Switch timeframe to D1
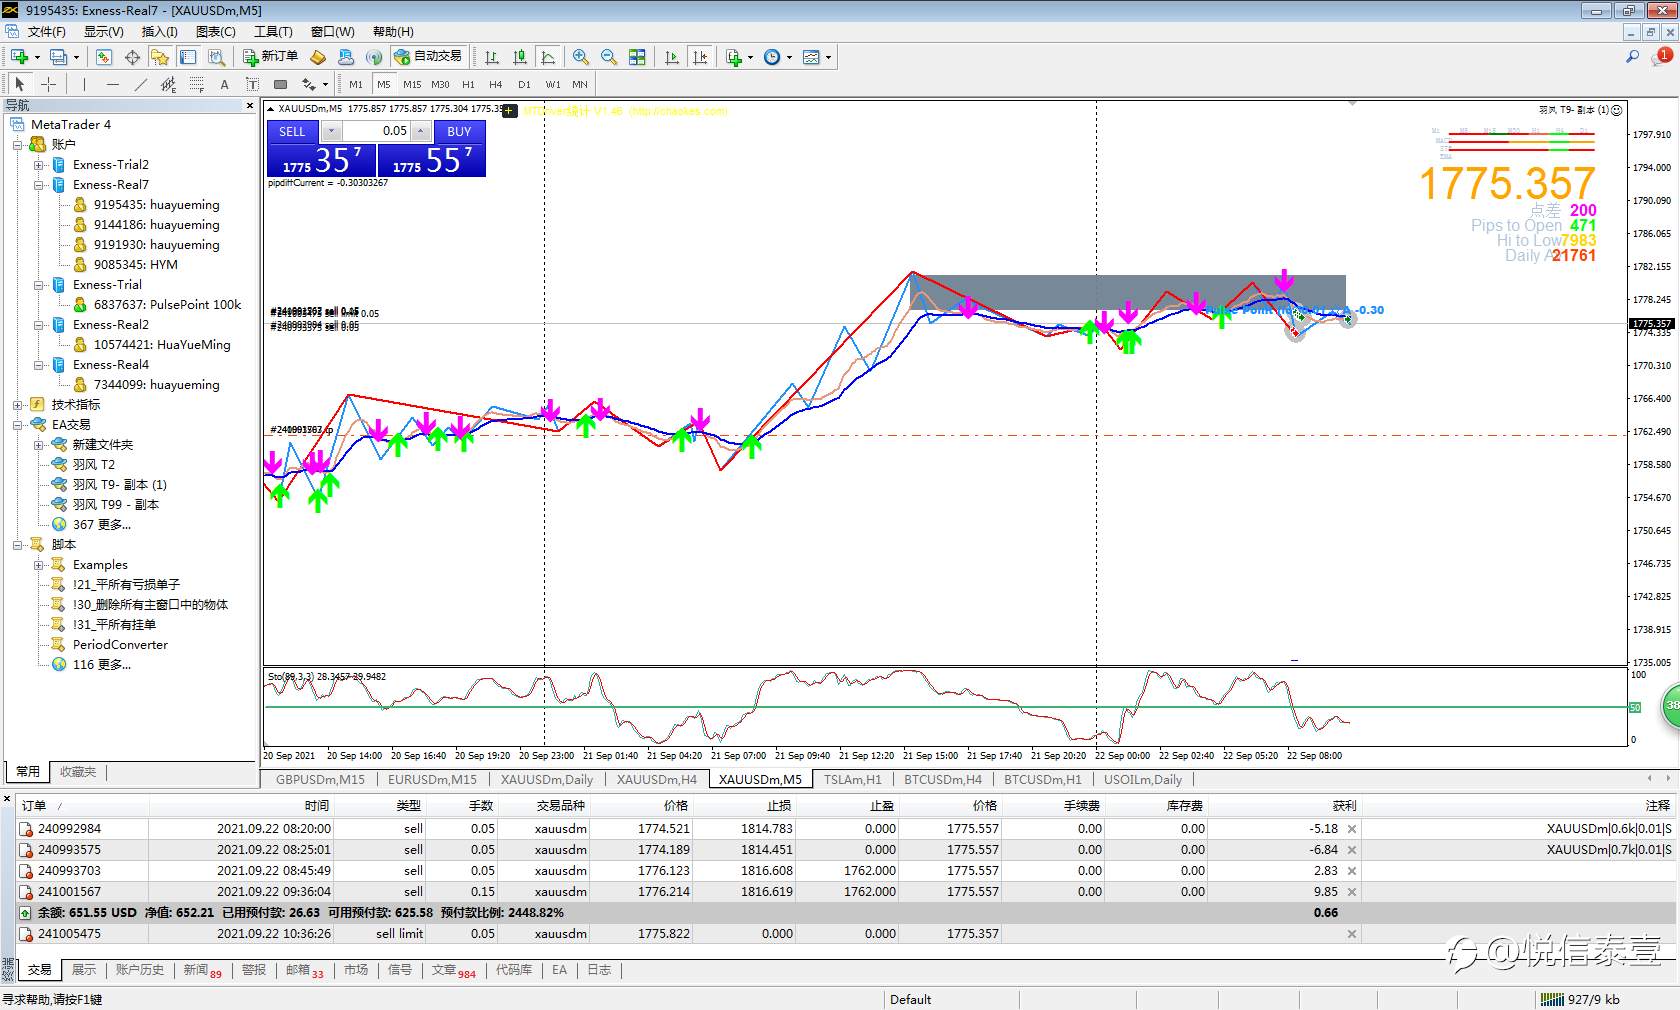Viewport: 1680px width, 1010px height. click(x=524, y=84)
